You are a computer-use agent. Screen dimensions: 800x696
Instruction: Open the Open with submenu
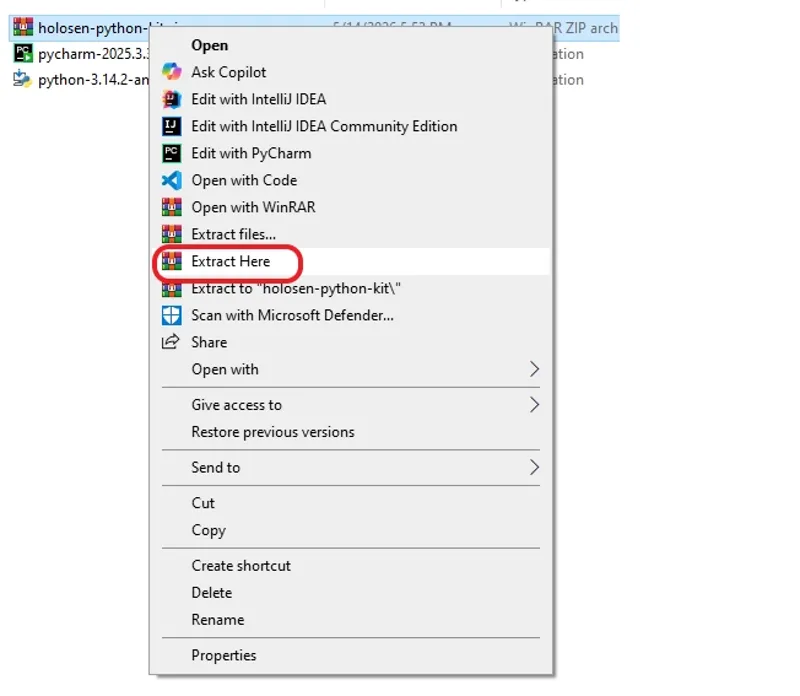coord(351,369)
